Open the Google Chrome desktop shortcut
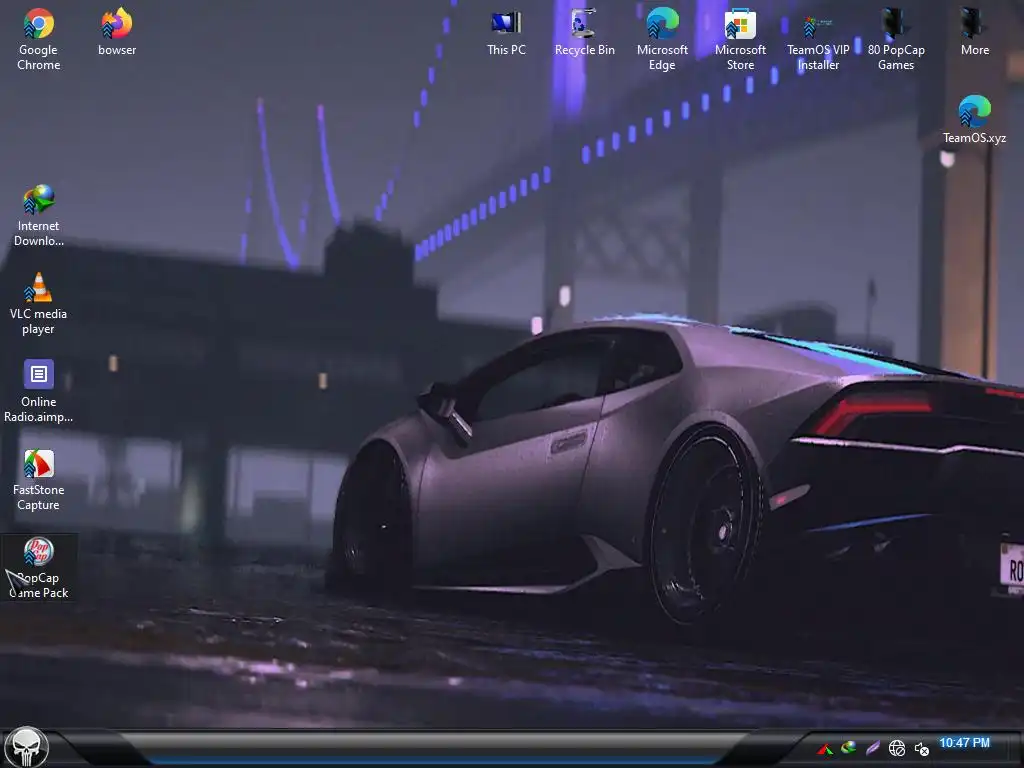 (39, 39)
